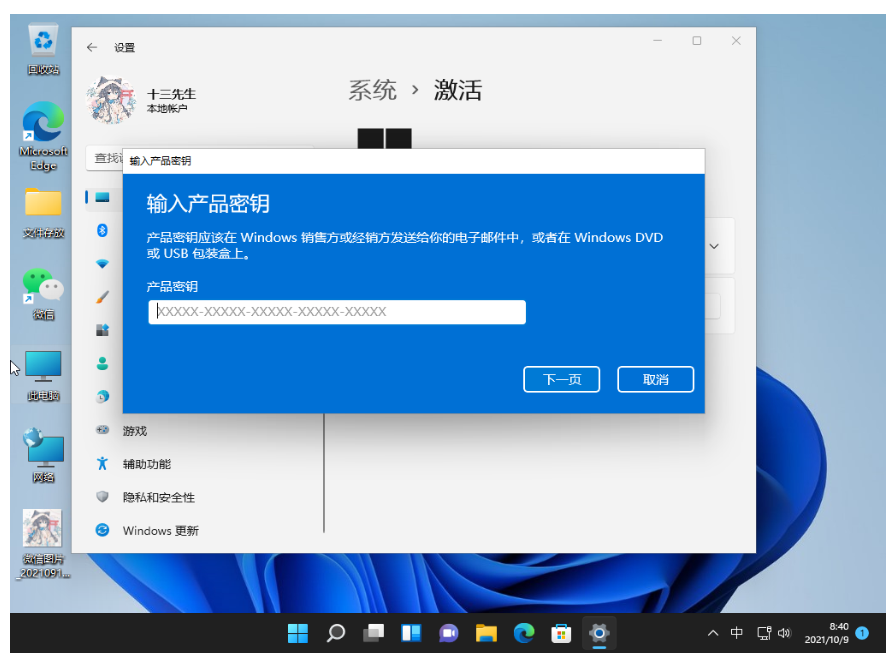
Task: Open personalization via the paintbrush icon
Action: click(102, 297)
